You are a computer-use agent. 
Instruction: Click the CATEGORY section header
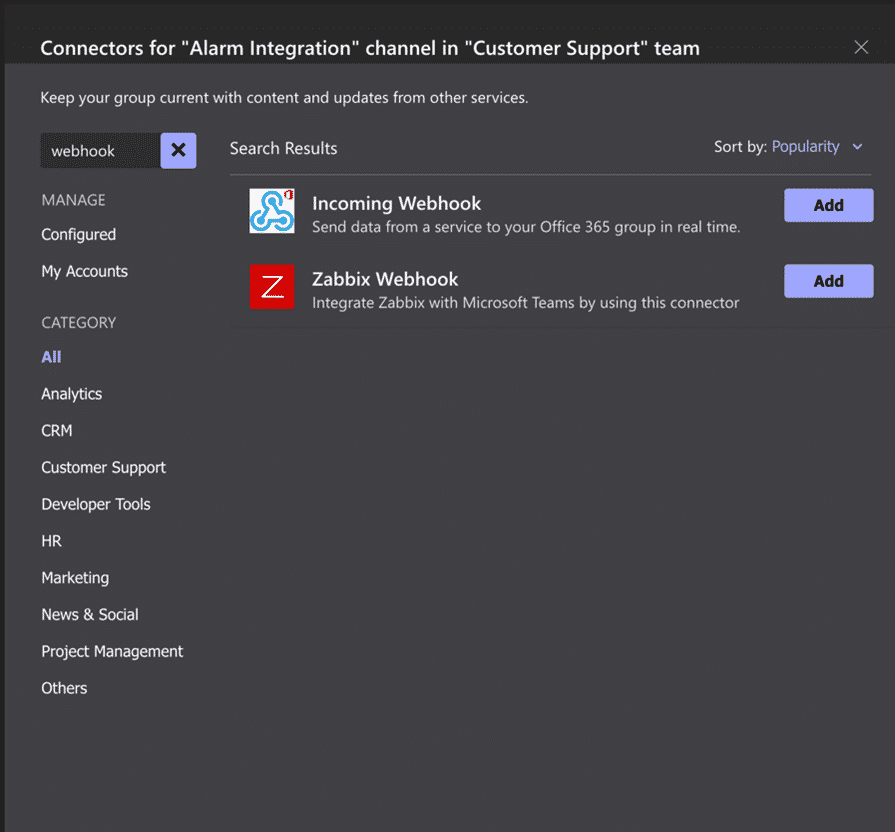(x=78, y=323)
